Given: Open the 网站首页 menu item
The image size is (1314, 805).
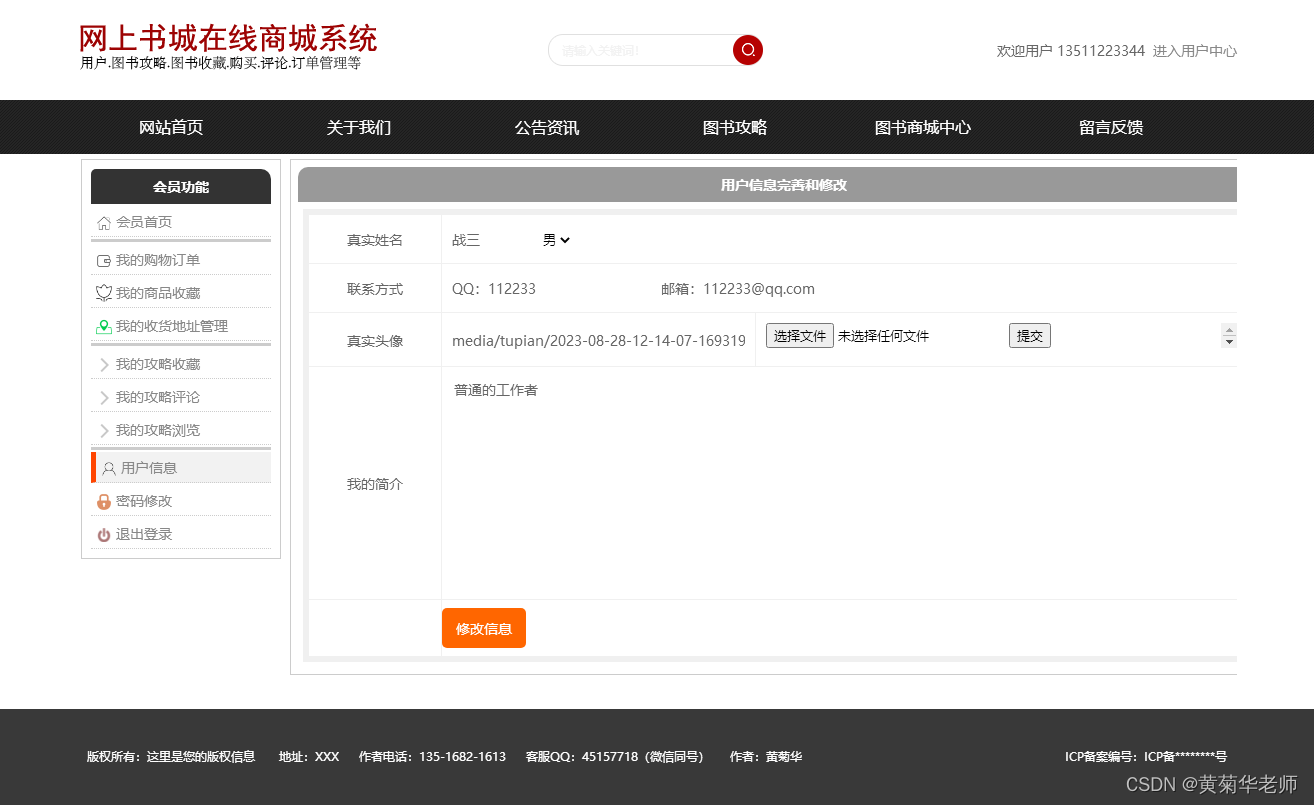Looking at the screenshot, I should coord(170,127).
